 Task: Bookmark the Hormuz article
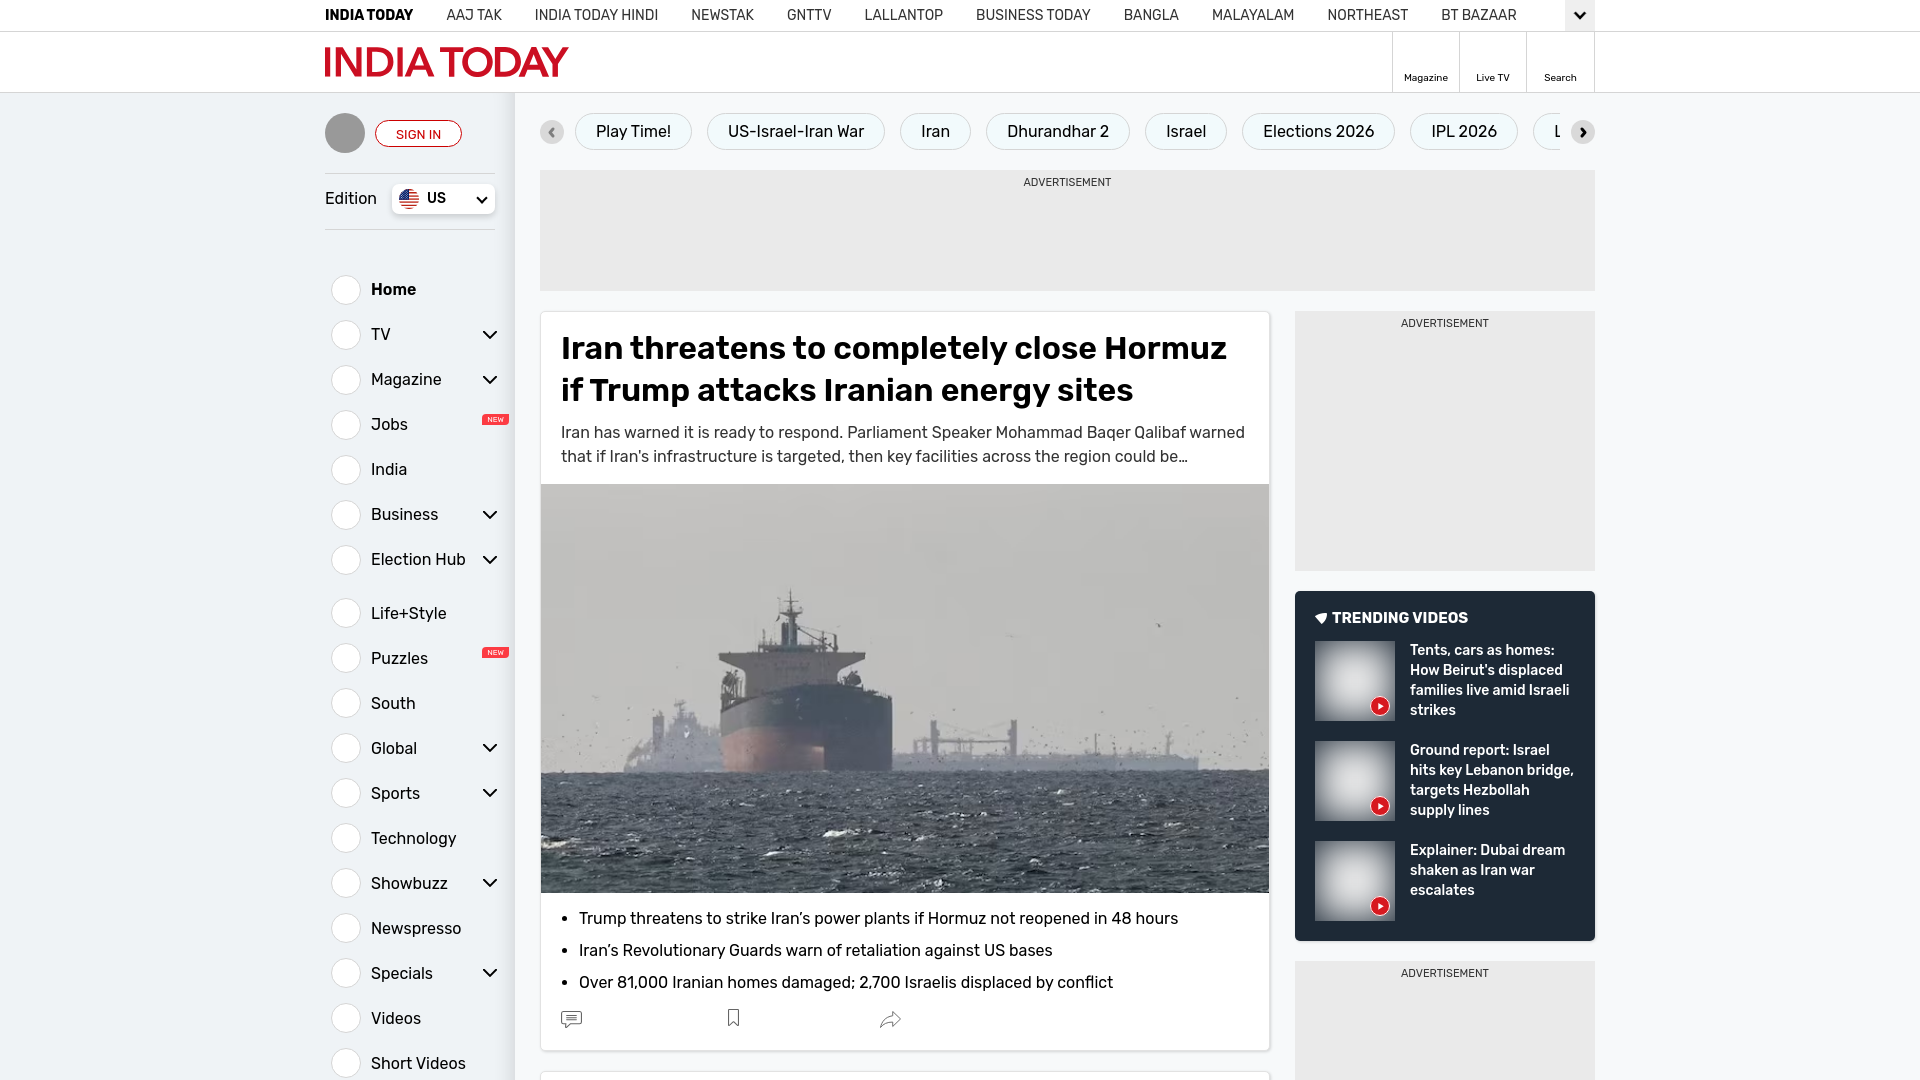(733, 1018)
